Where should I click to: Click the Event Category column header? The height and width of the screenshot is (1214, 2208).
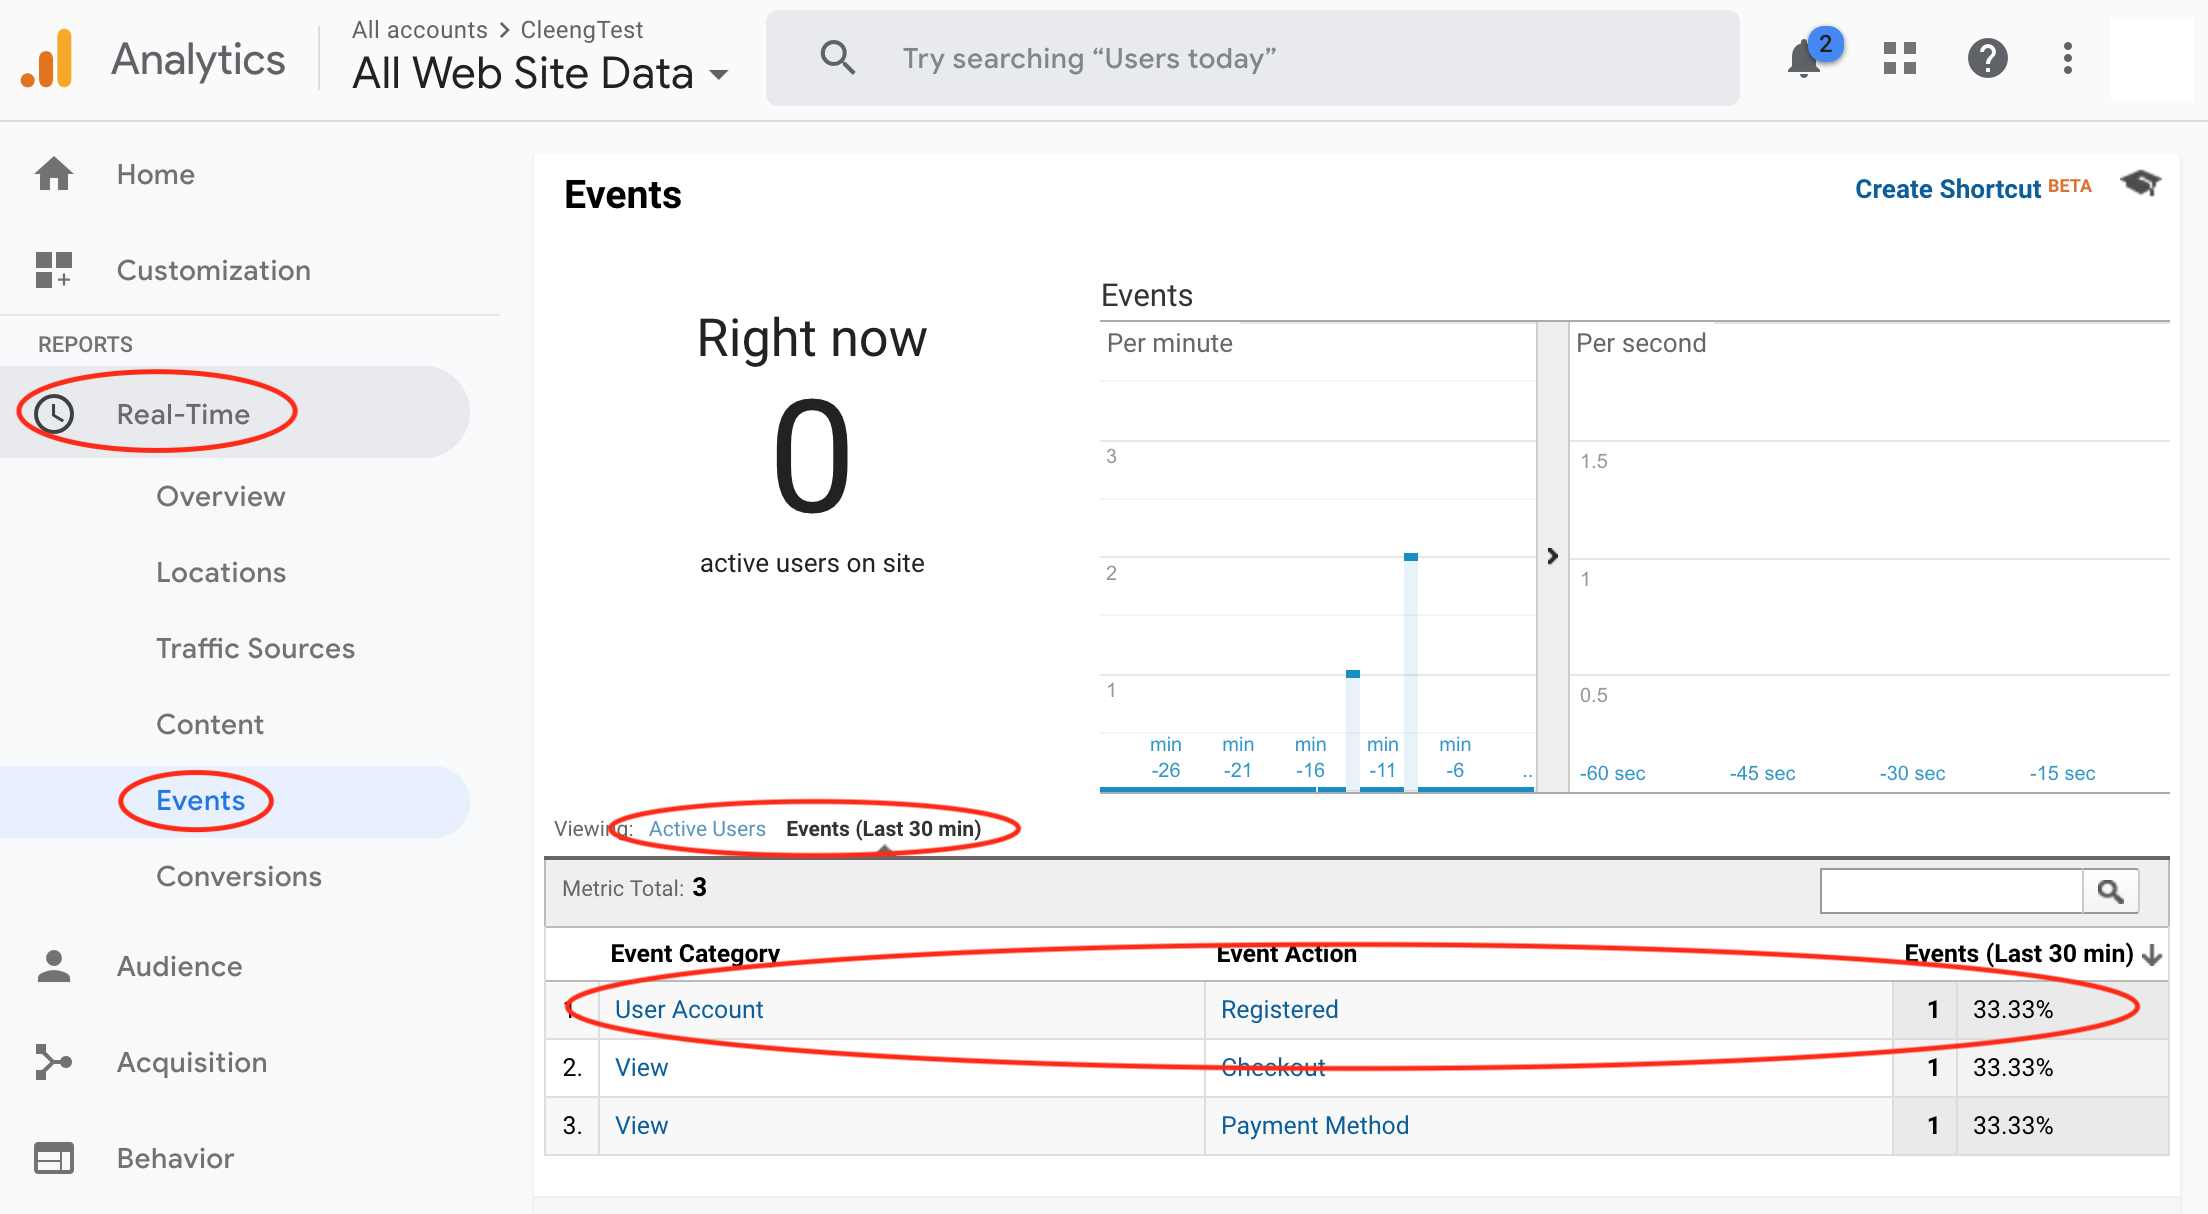(x=695, y=954)
